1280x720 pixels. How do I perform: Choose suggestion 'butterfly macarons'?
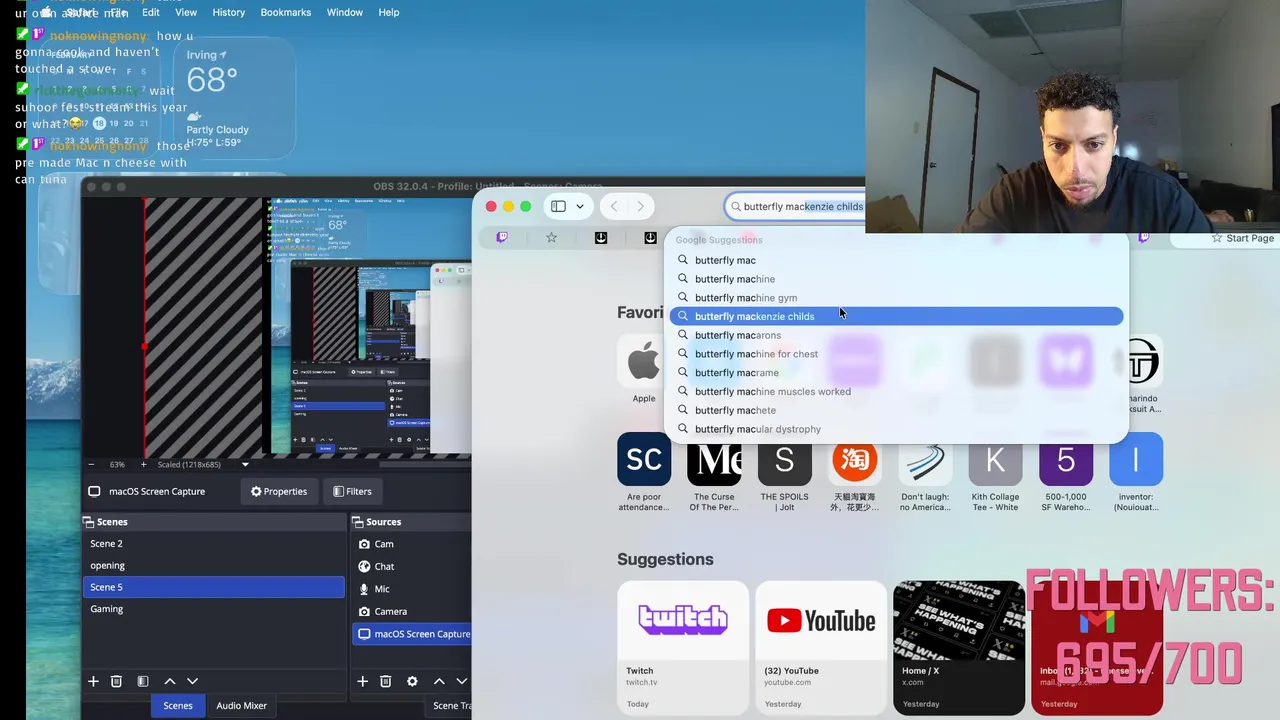coord(897,335)
